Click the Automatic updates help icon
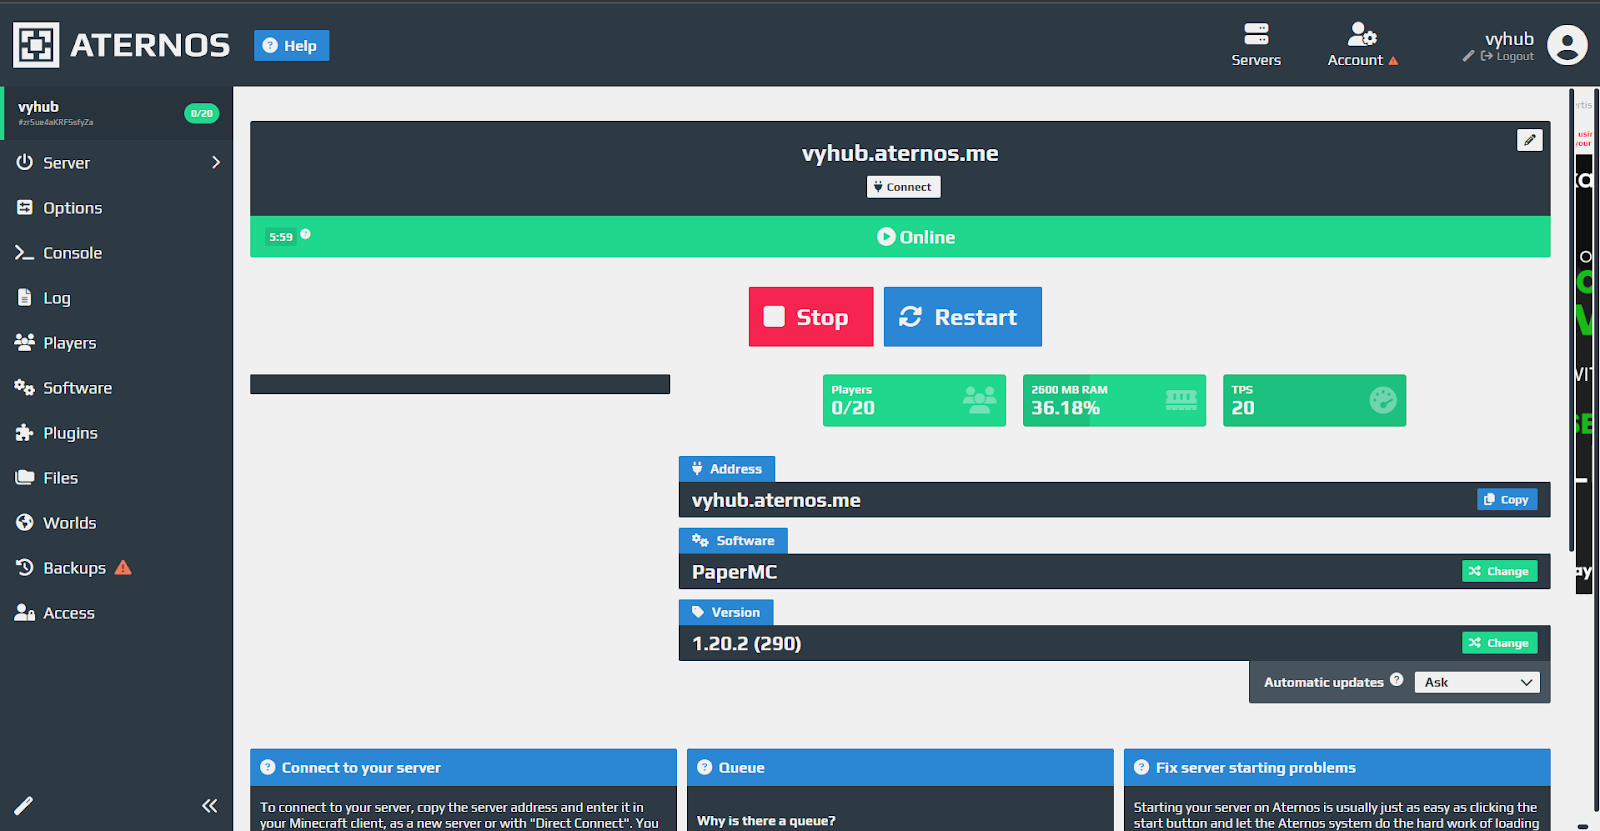 [1396, 679]
